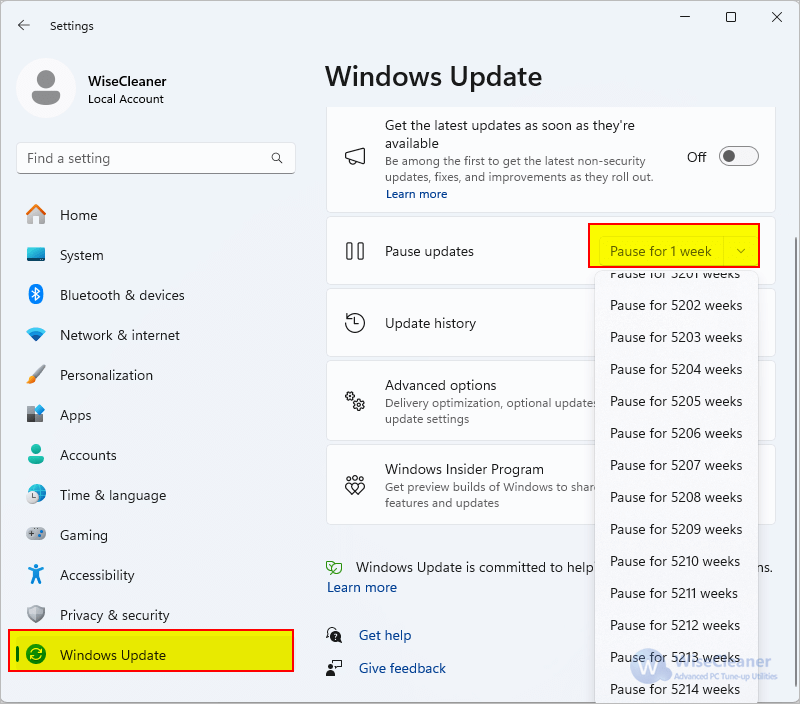Click the Apps icon in sidebar
The image size is (800, 704).
tap(36, 414)
